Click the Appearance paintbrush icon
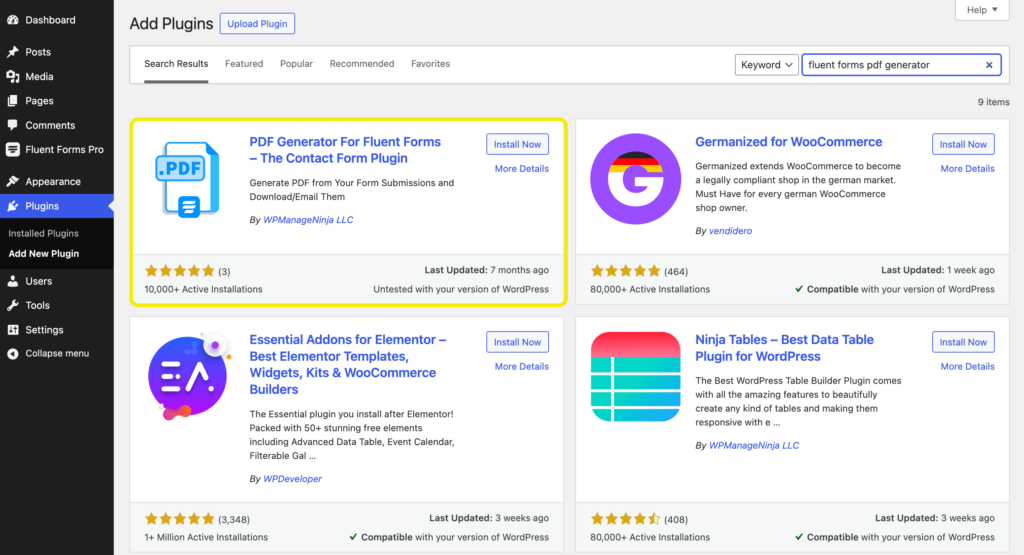Viewport: 1024px width, 555px height. point(12,182)
